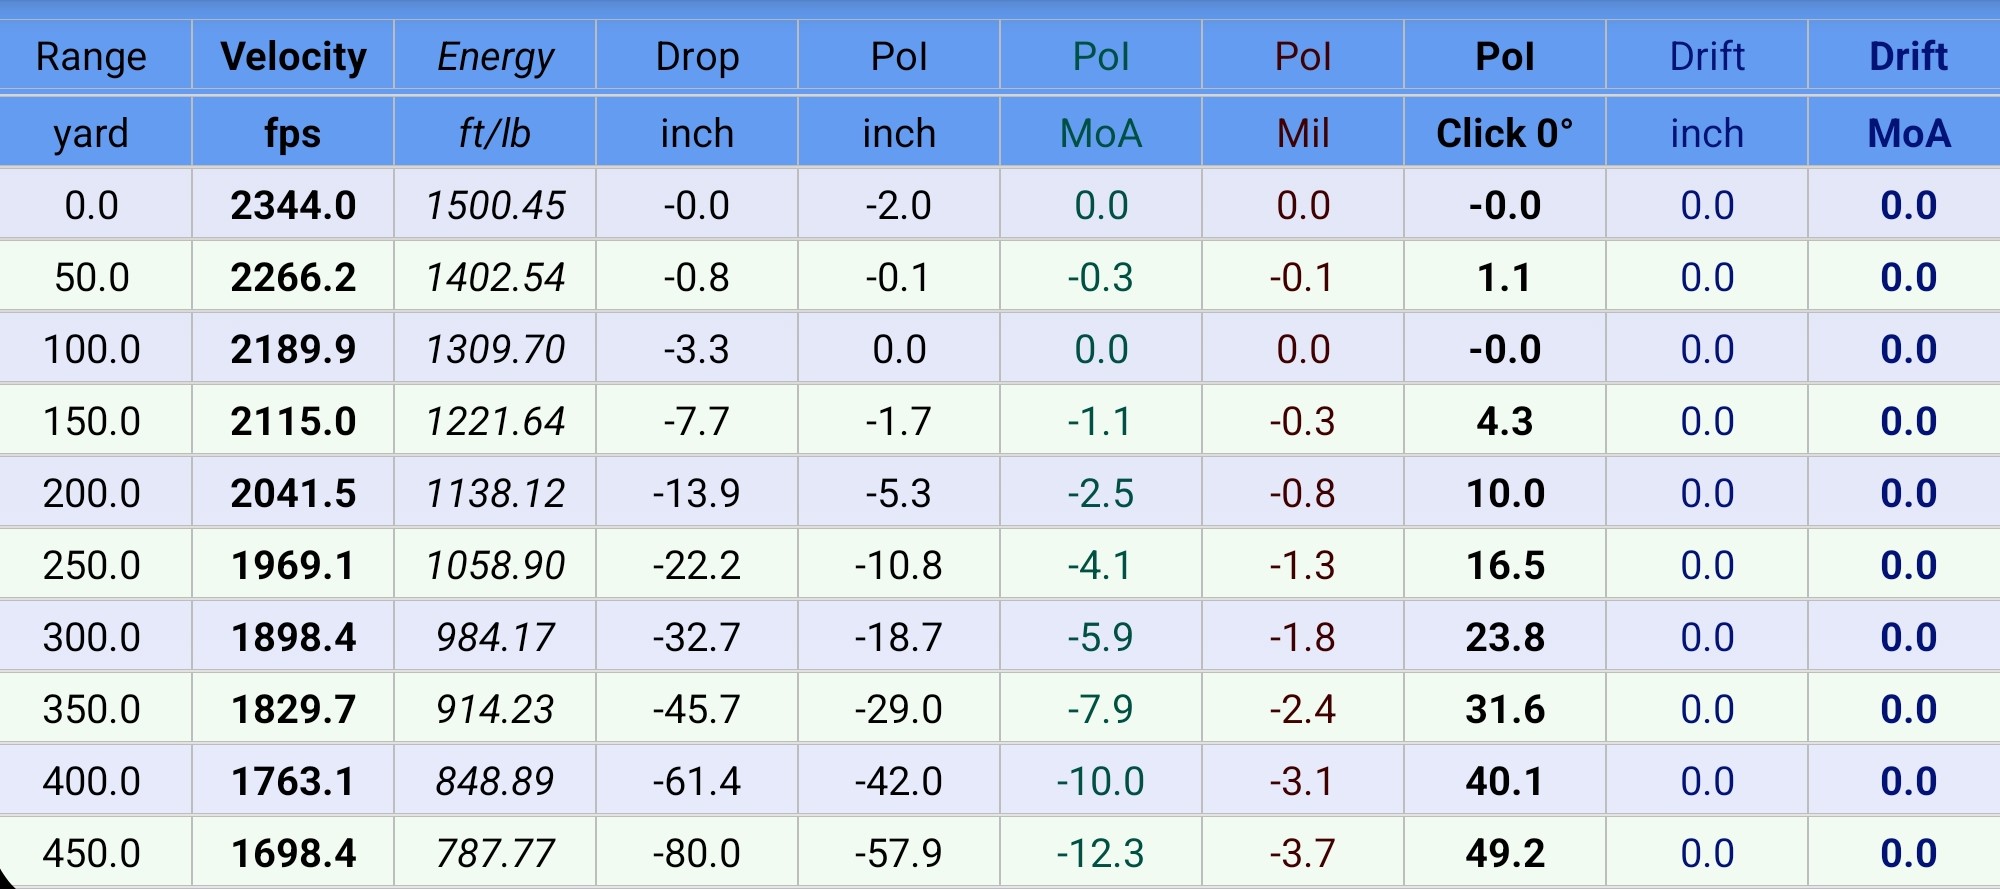The image size is (2000, 889).
Task: Click the Velocity column header
Action: [293, 57]
